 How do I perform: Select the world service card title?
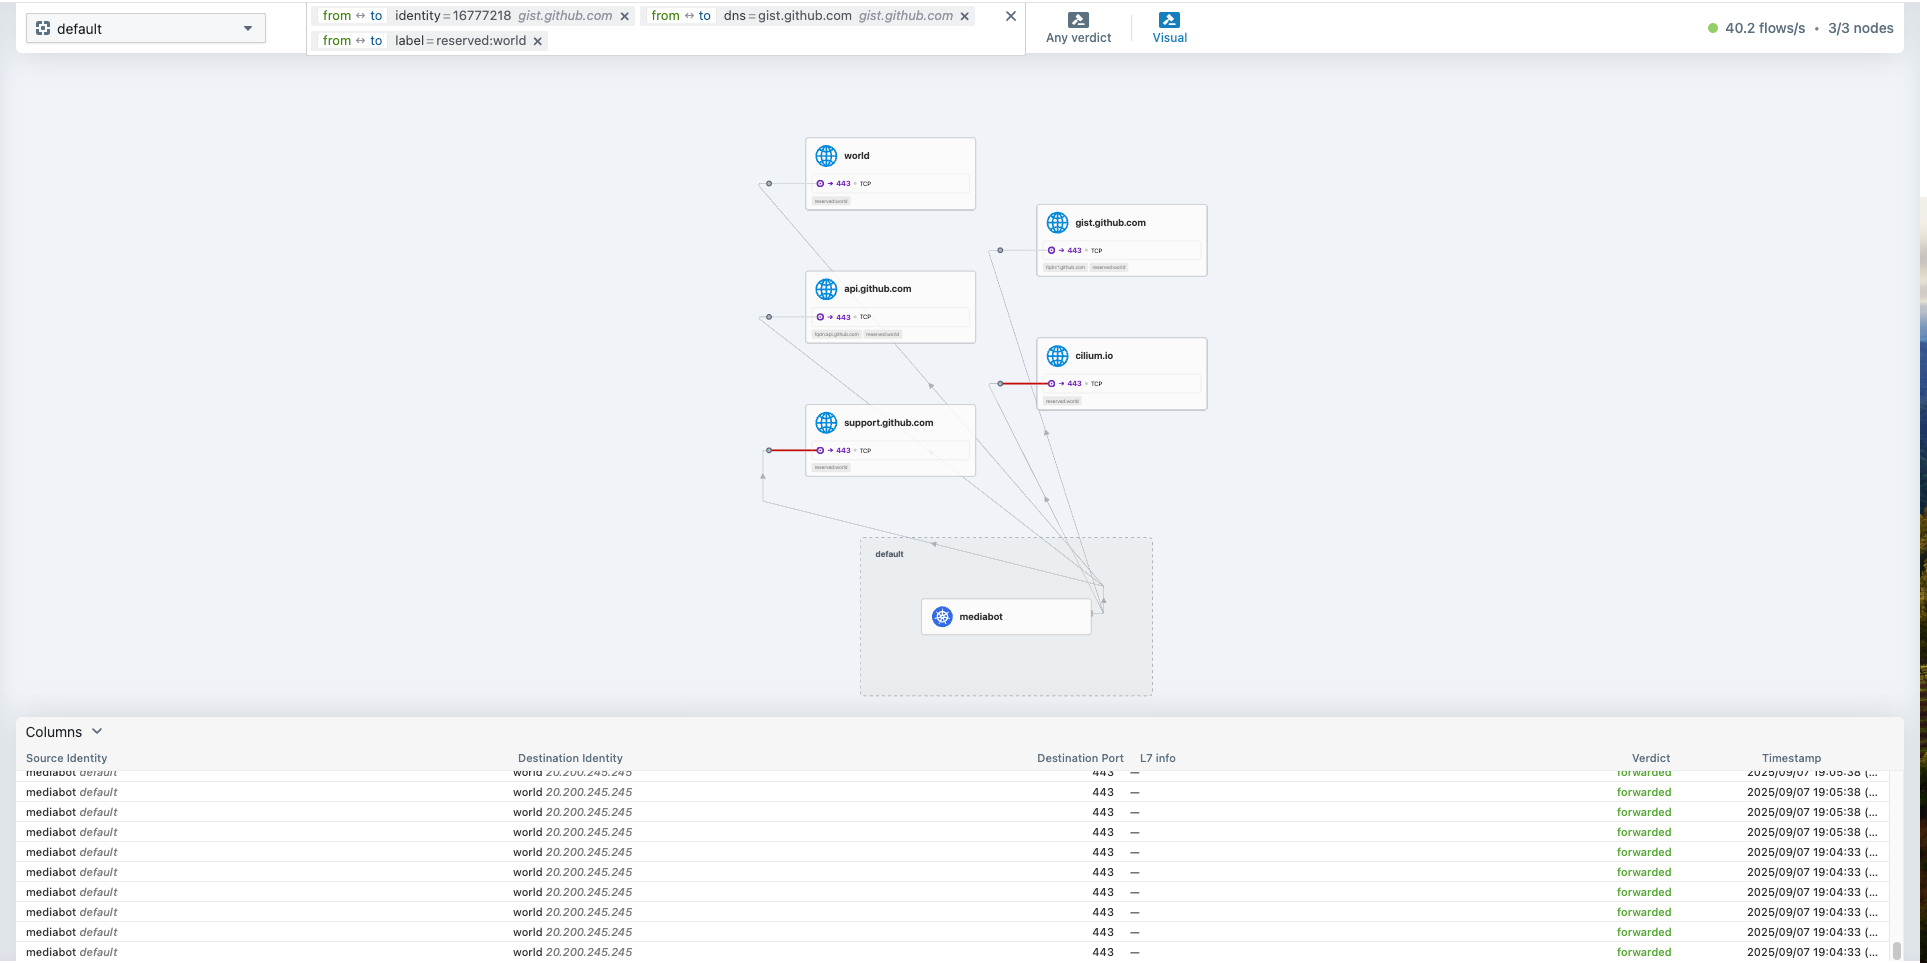856,156
